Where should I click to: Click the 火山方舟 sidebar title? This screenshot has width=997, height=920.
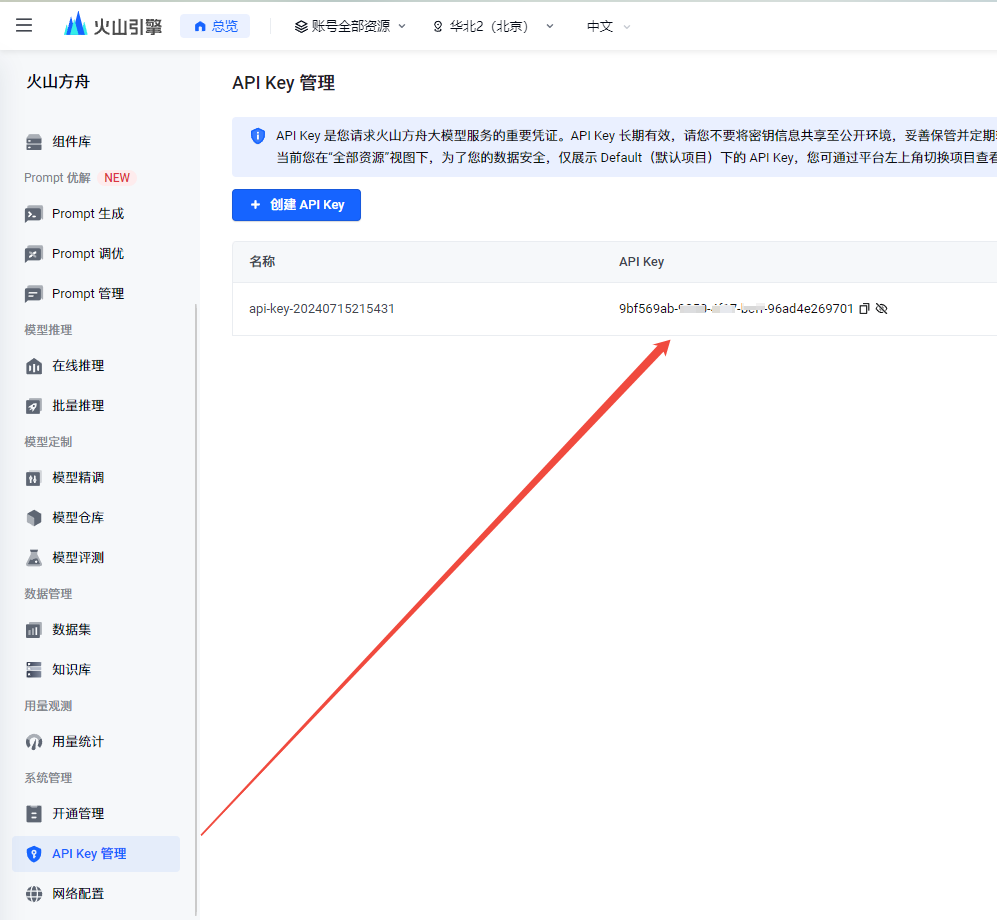click(x=58, y=82)
